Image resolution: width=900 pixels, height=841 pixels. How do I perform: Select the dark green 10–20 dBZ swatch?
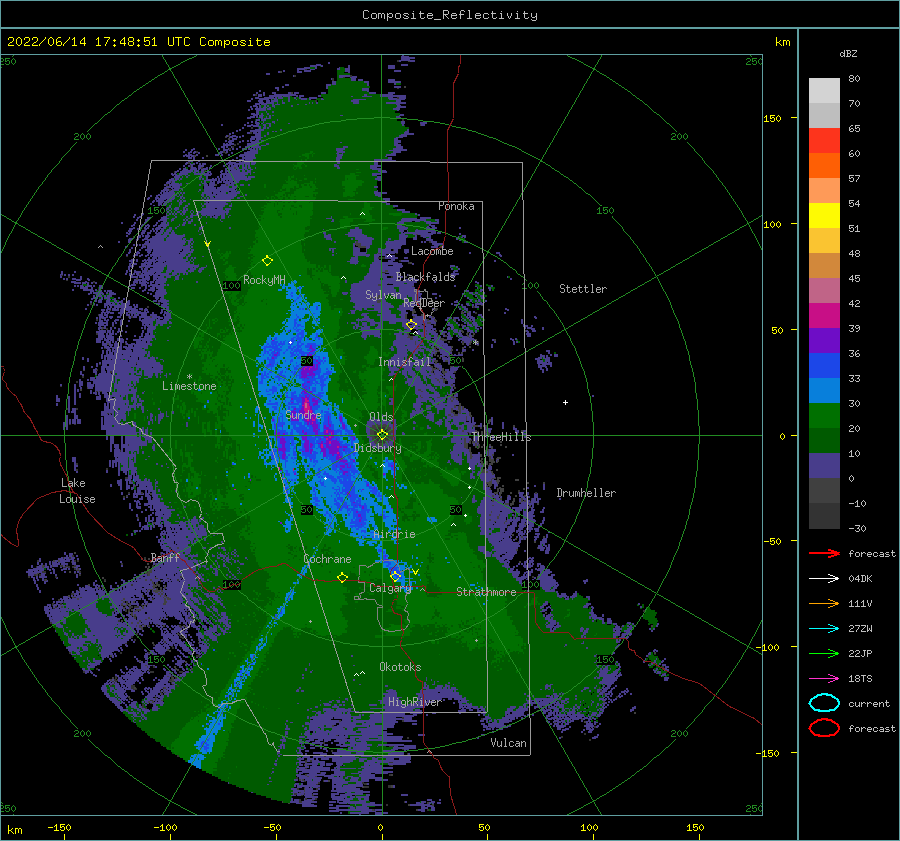[x=824, y=440]
